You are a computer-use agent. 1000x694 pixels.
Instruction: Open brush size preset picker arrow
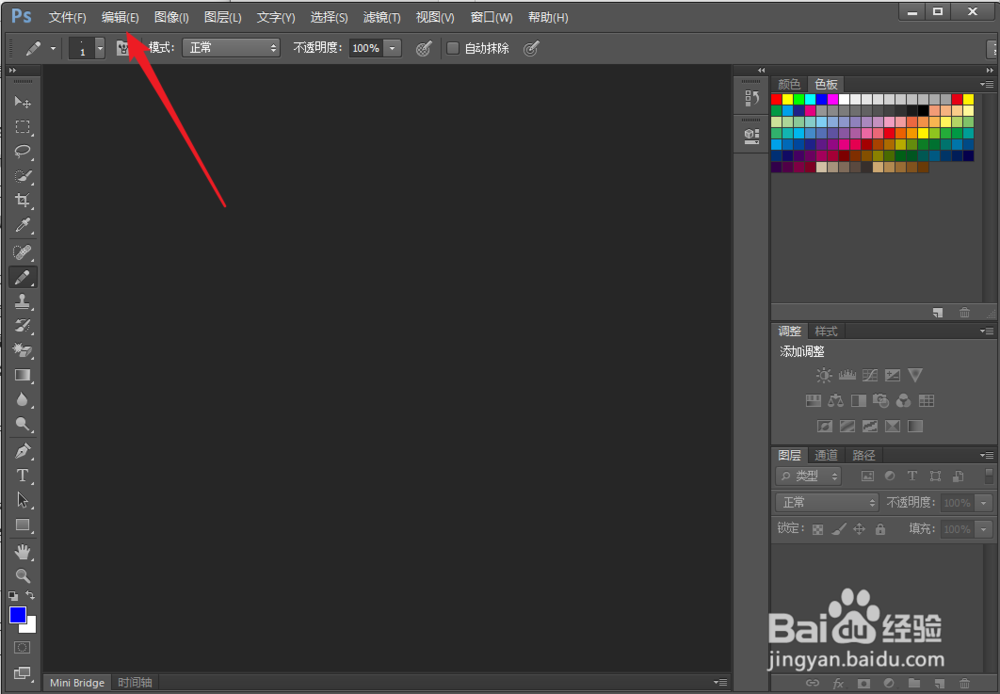(99, 48)
